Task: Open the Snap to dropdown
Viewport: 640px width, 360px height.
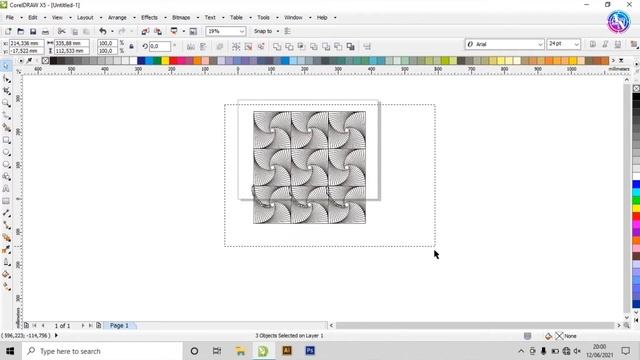Action: pos(278,31)
